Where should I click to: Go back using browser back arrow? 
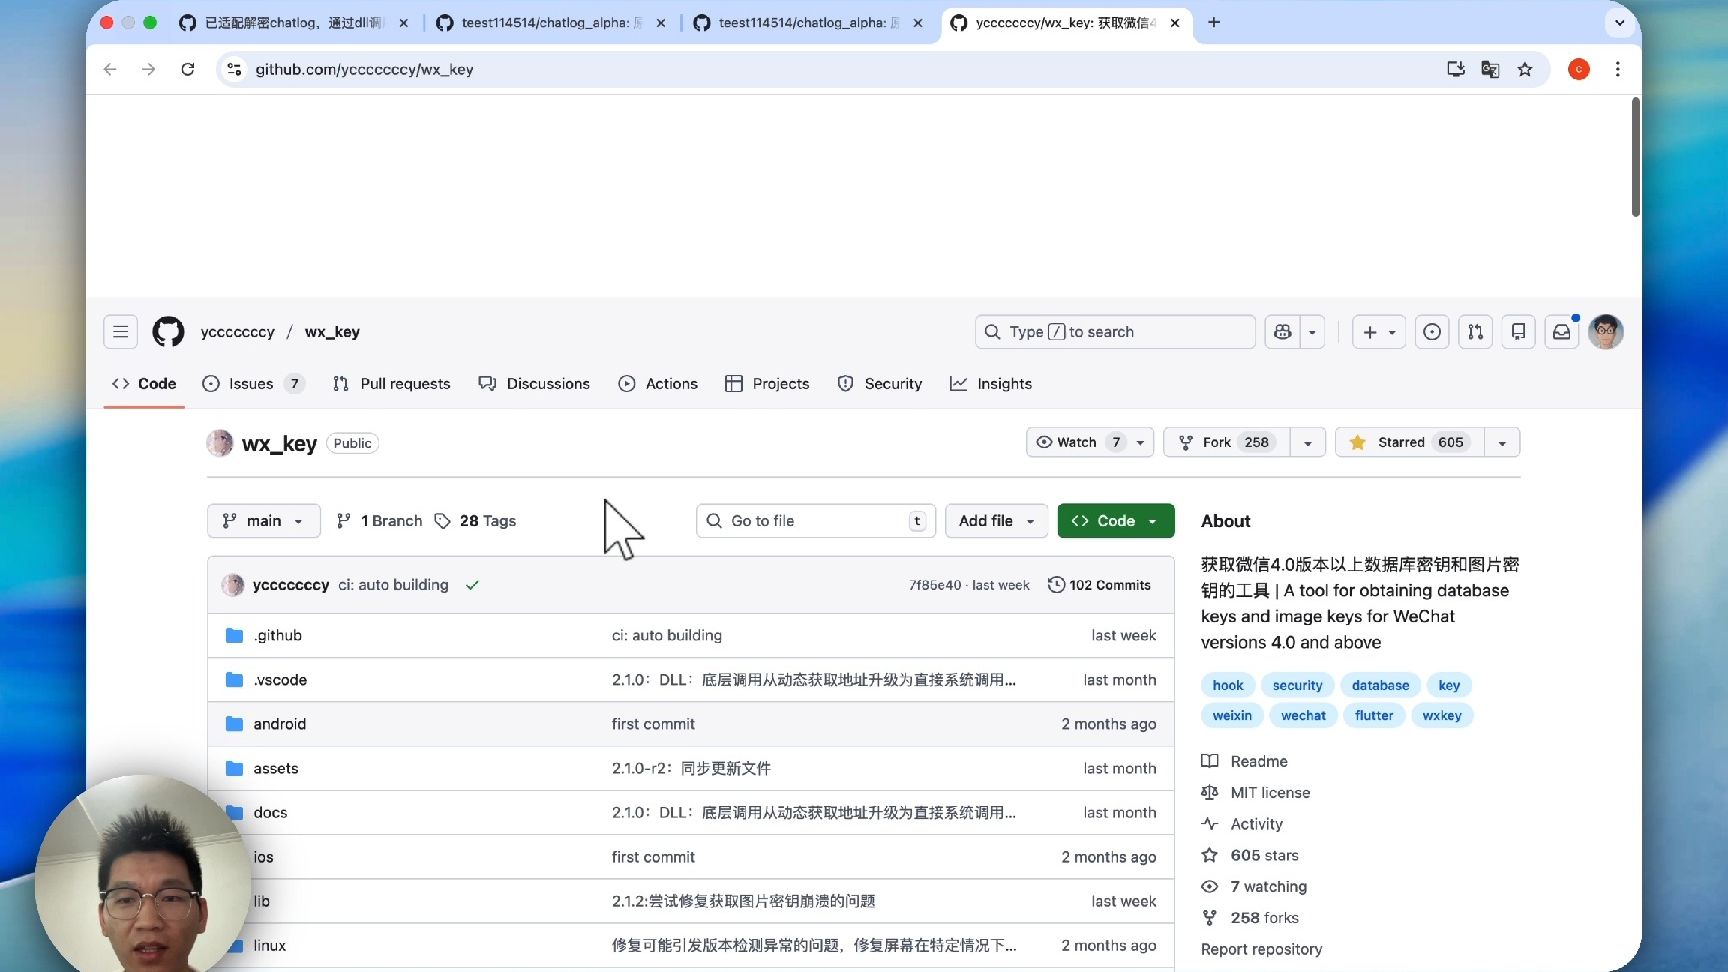110,69
